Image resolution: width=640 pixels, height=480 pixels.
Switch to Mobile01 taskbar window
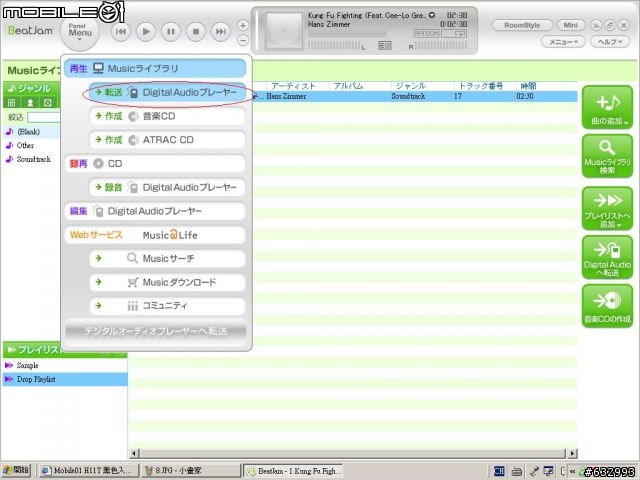click(x=89, y=471)
